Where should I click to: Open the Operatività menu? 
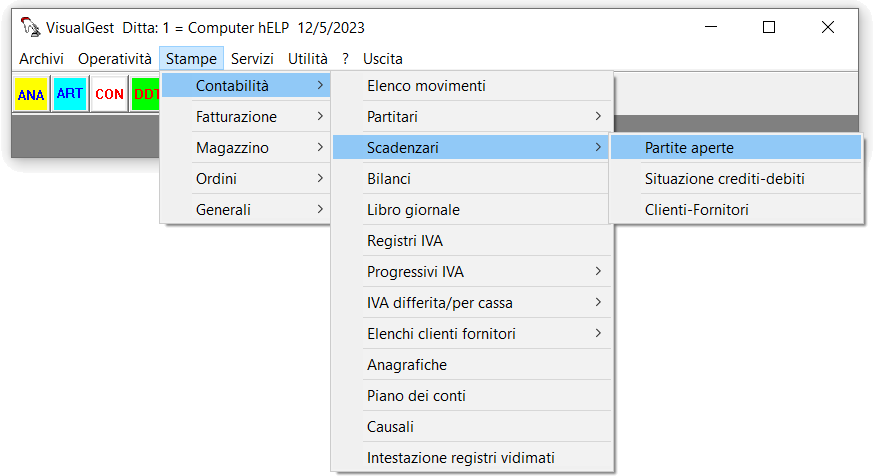pos(115,58)
